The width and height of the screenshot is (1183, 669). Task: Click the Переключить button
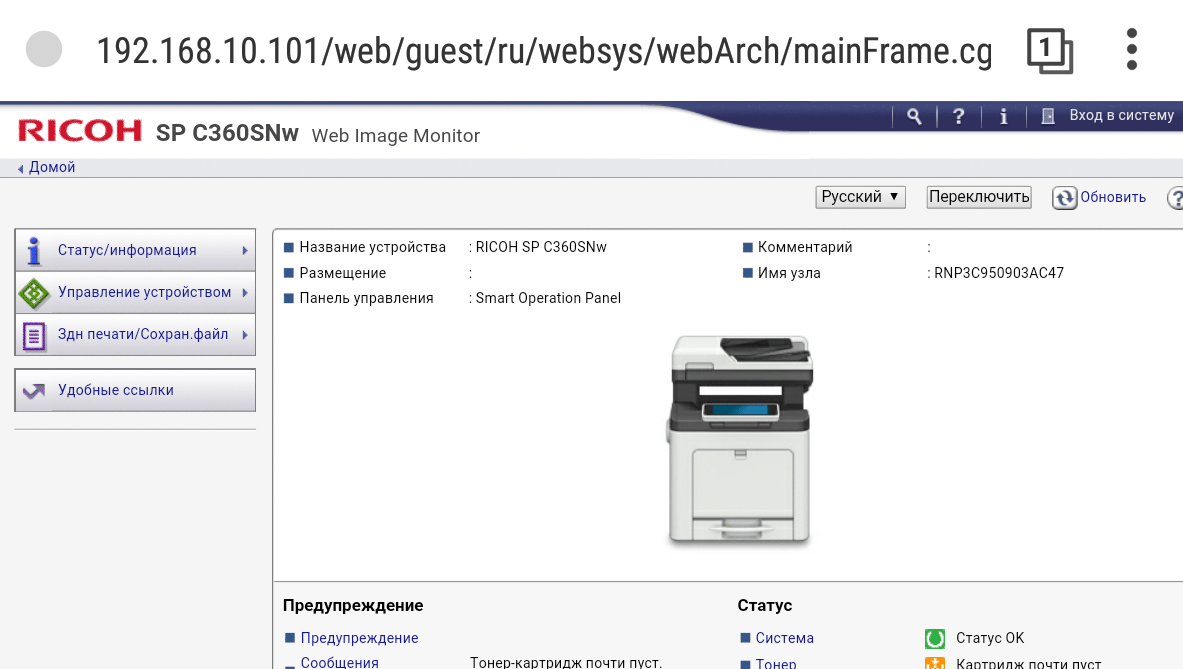[x=979, y=197]
